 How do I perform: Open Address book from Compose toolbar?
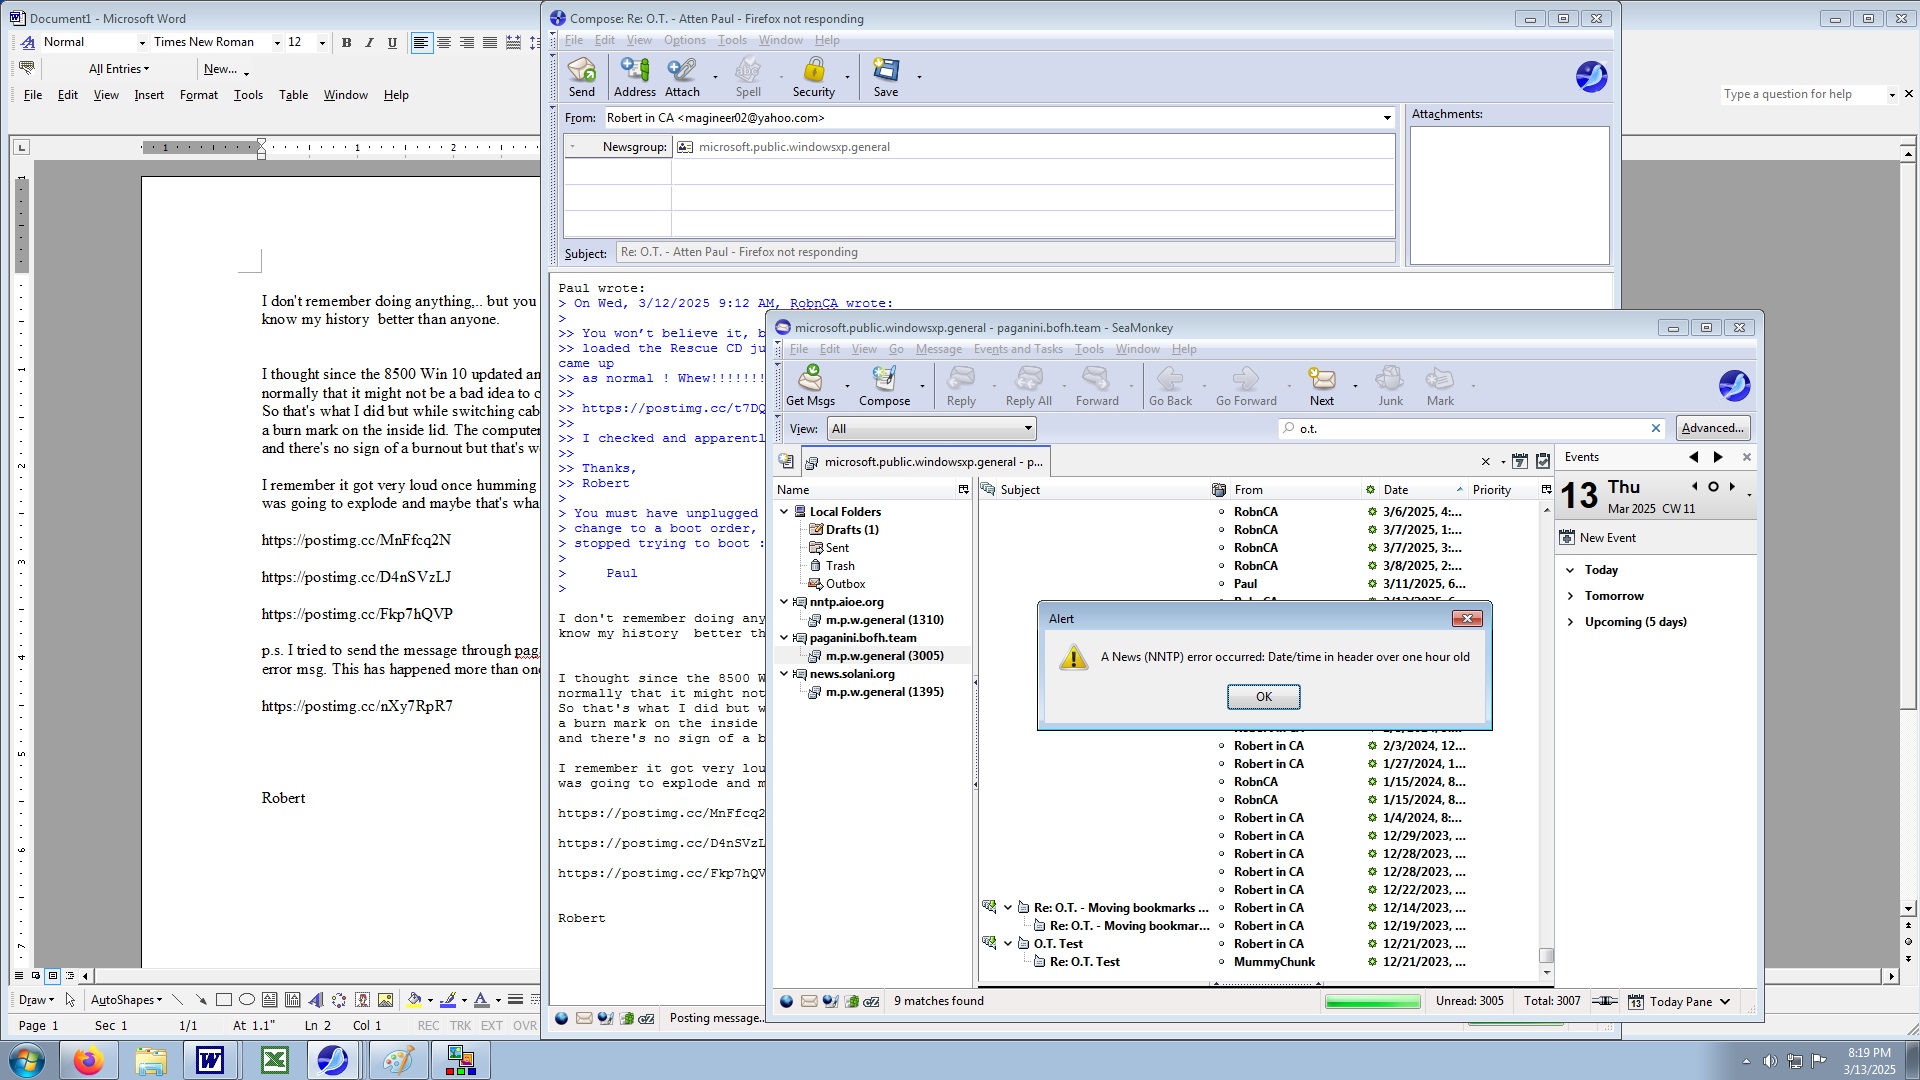click(x=635, y=77)
